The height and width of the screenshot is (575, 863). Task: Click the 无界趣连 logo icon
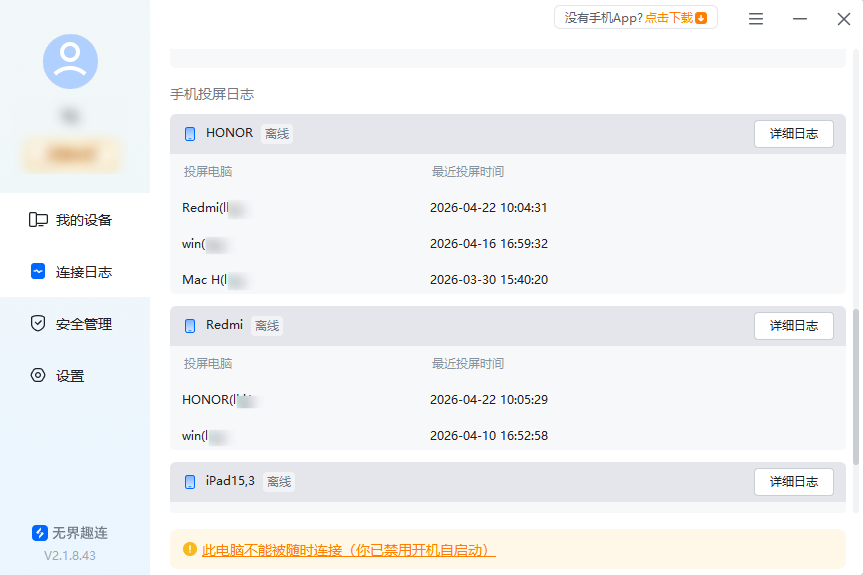[x=40, y=533]
